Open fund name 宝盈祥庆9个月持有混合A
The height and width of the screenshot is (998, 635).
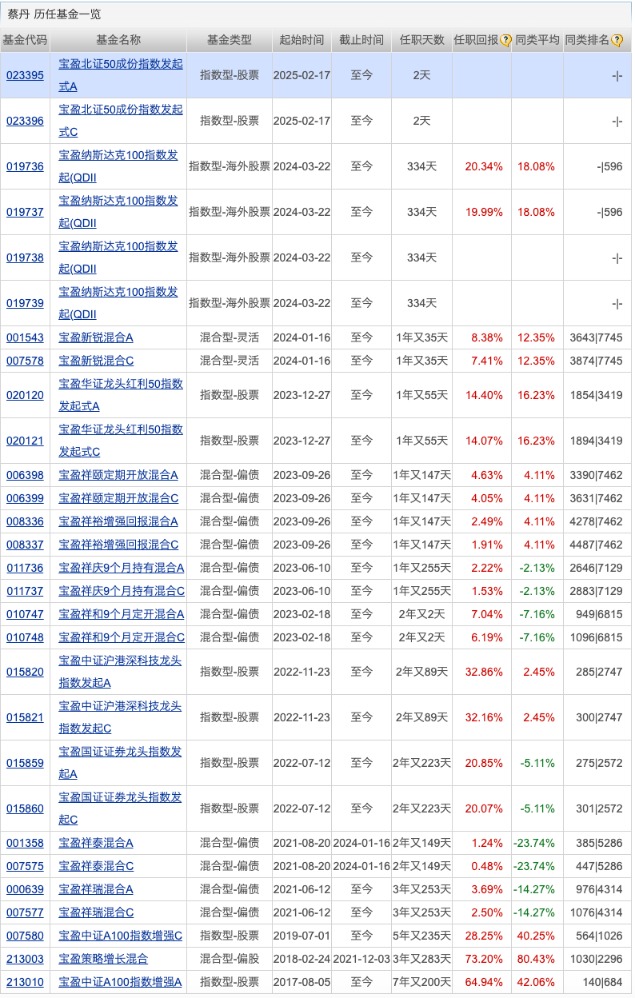[122, 568]
